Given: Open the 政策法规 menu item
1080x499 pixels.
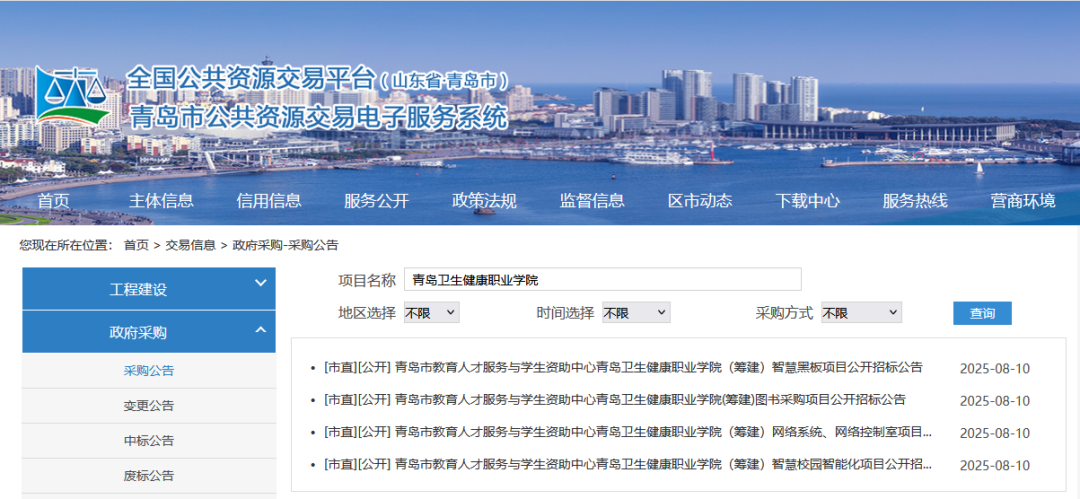Looking at the screenshot, I should (484, 201).
